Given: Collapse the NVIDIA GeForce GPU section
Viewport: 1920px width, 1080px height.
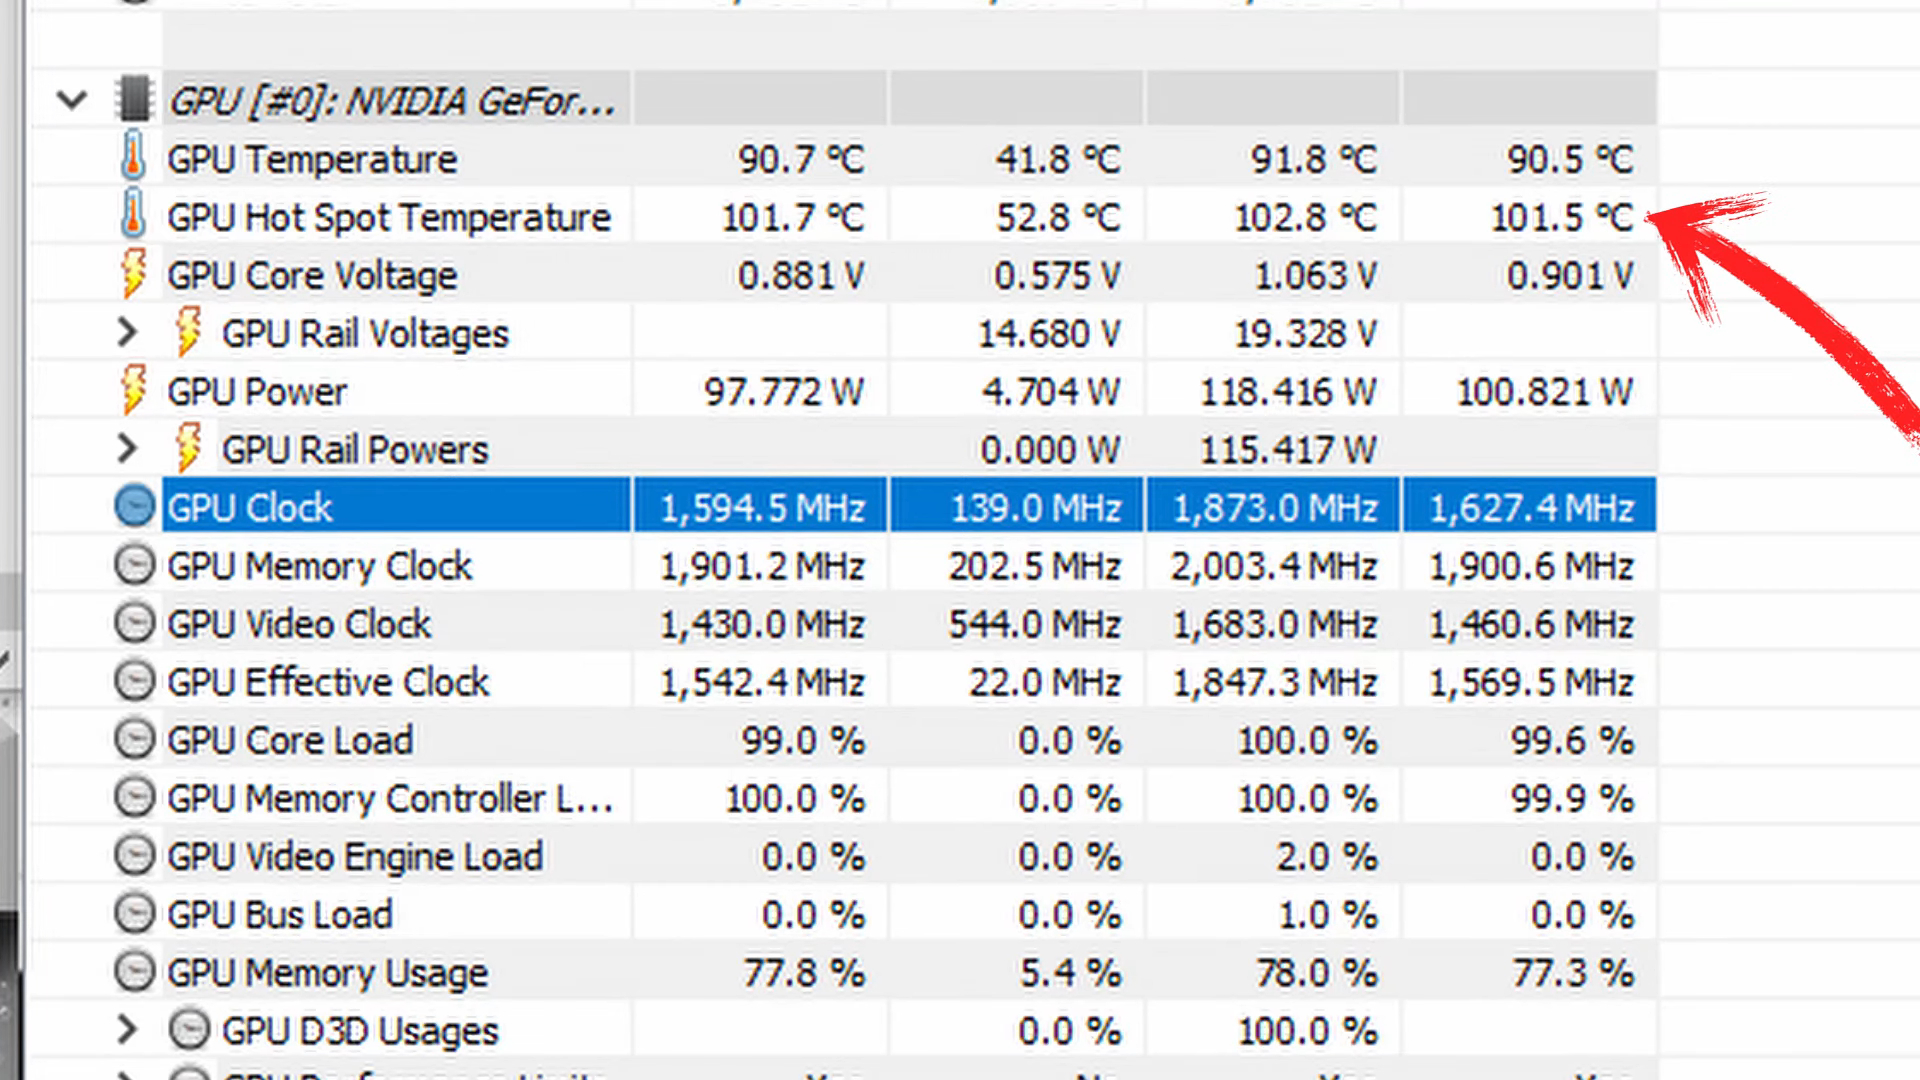Looking at the screenshot, I should click(x=70, y=99).
